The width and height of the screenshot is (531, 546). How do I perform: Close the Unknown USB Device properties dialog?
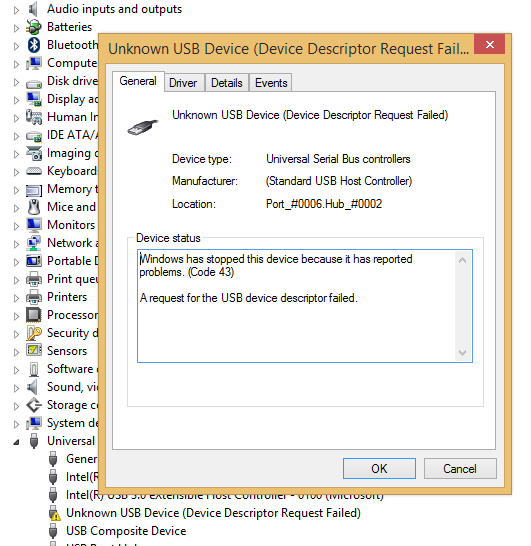tap(490, 44)
